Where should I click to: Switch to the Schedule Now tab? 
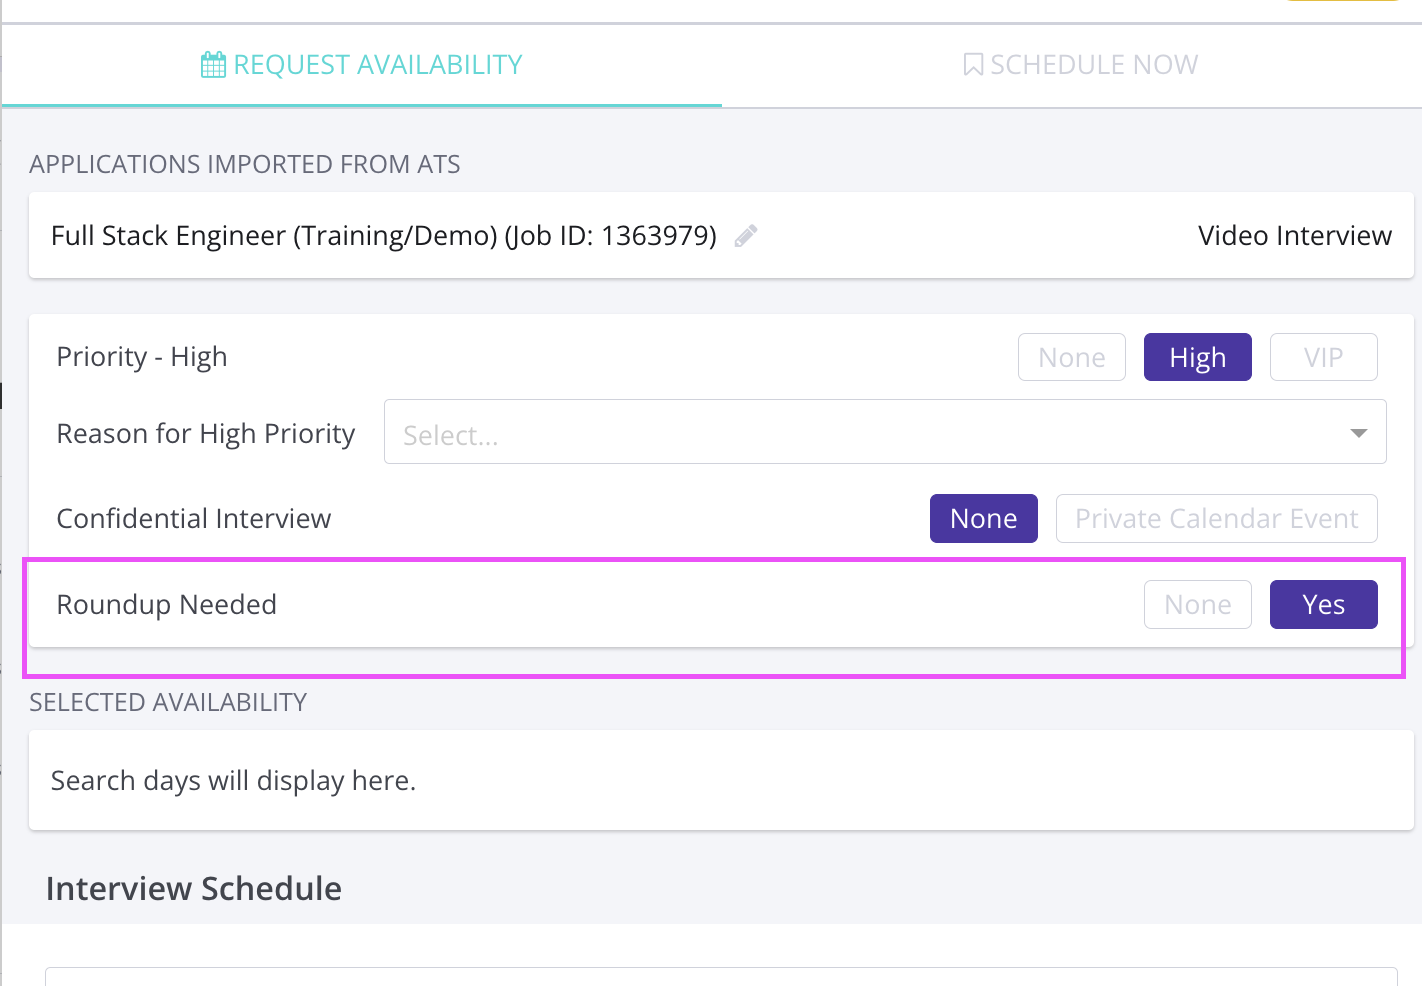pos(1093,65)
